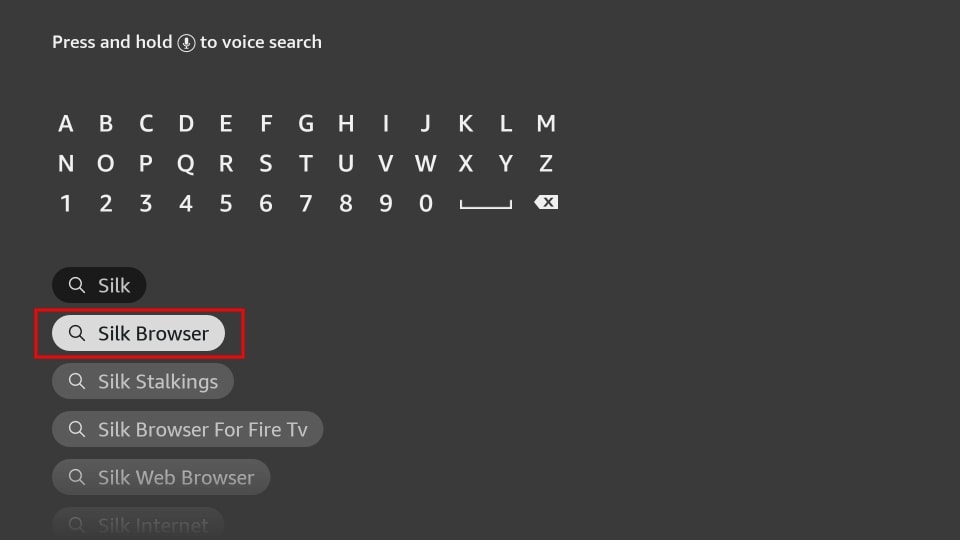Click the microphone voice search icon
Viewport: 960px width, 540px height.
pos(186,43)
